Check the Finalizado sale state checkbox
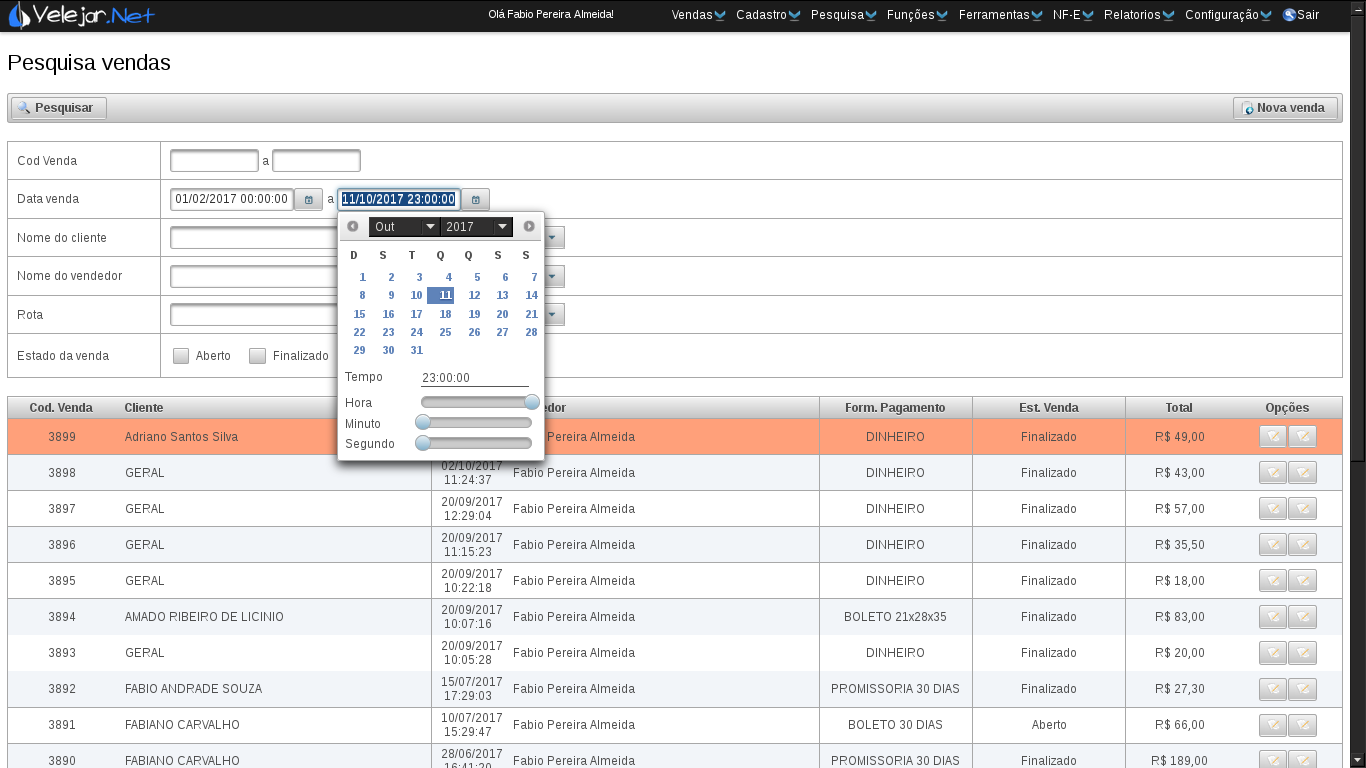 [257, 356]
